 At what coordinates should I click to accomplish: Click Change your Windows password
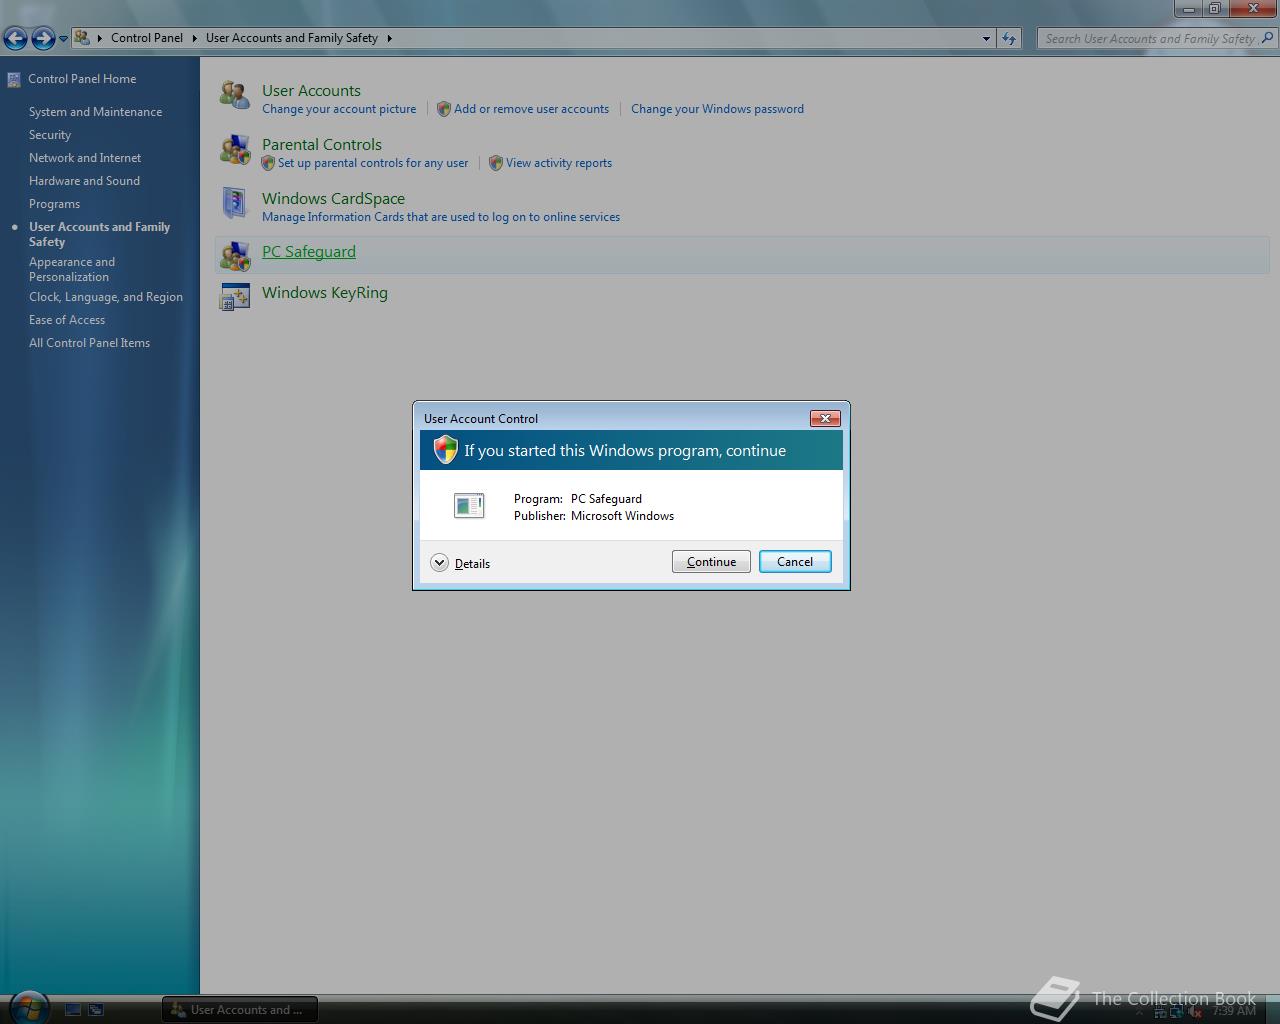(x=717, y=109)
